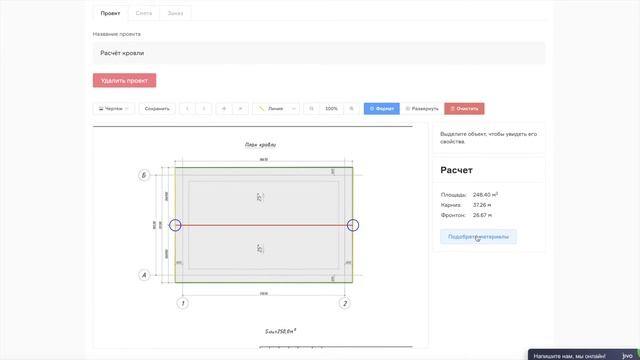Click the blue Формат button
The height and width of the screenshot is (360, 640).
pyautogui.click(x=382, y=109)
